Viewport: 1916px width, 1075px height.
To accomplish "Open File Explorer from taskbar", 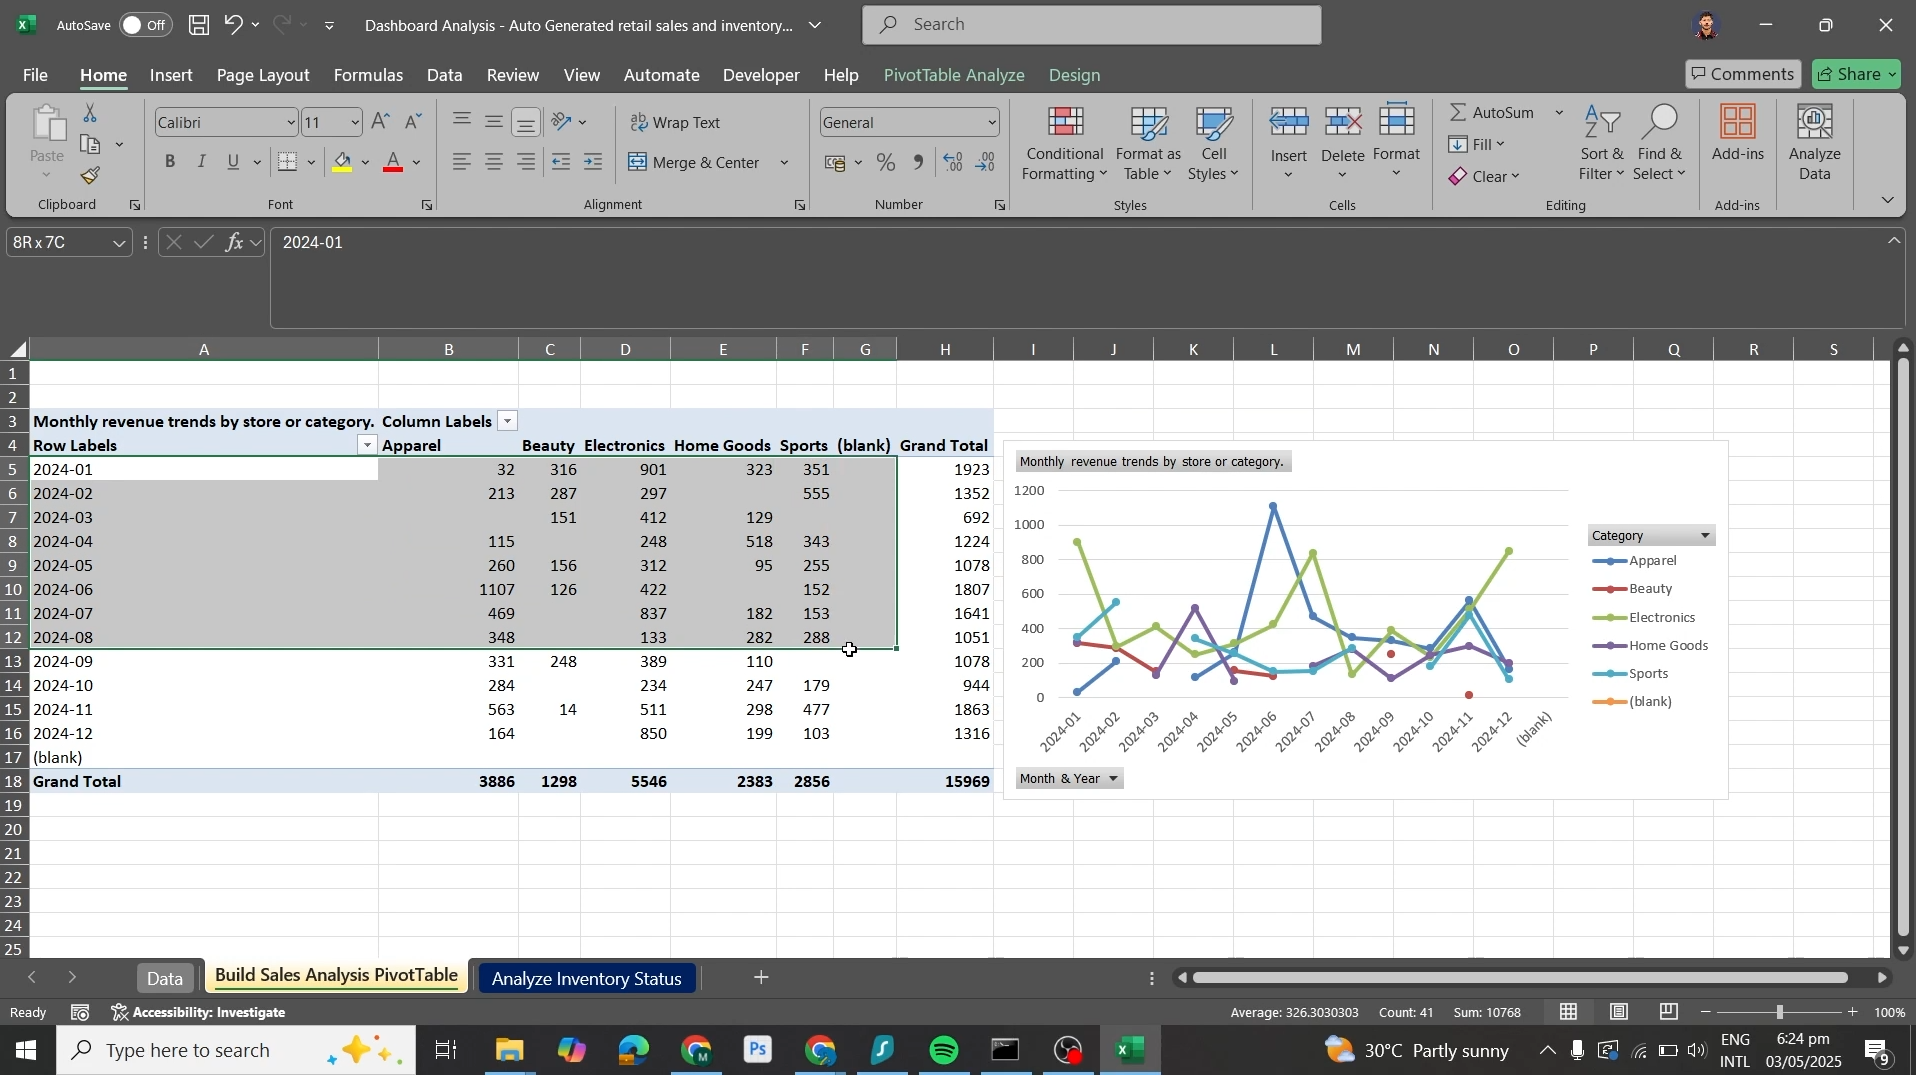I will point(509,1051).
